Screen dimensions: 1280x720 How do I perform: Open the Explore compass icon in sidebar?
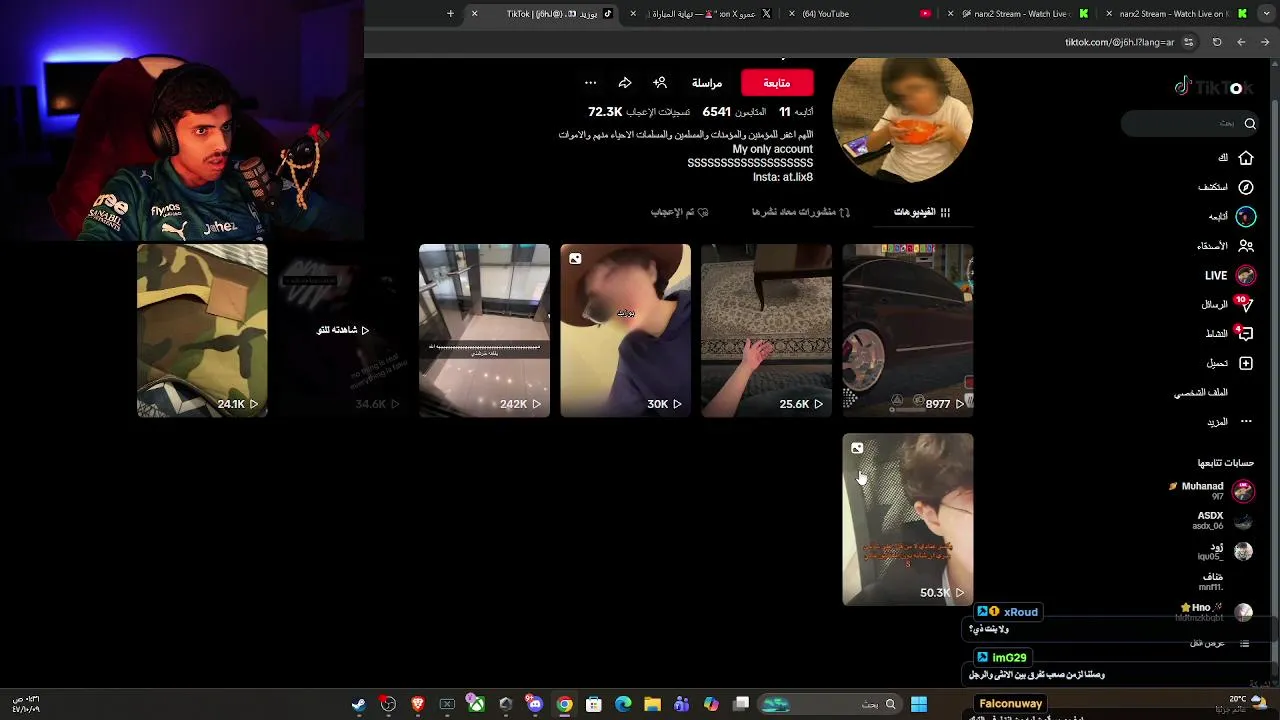click(x=1245, y=187)
